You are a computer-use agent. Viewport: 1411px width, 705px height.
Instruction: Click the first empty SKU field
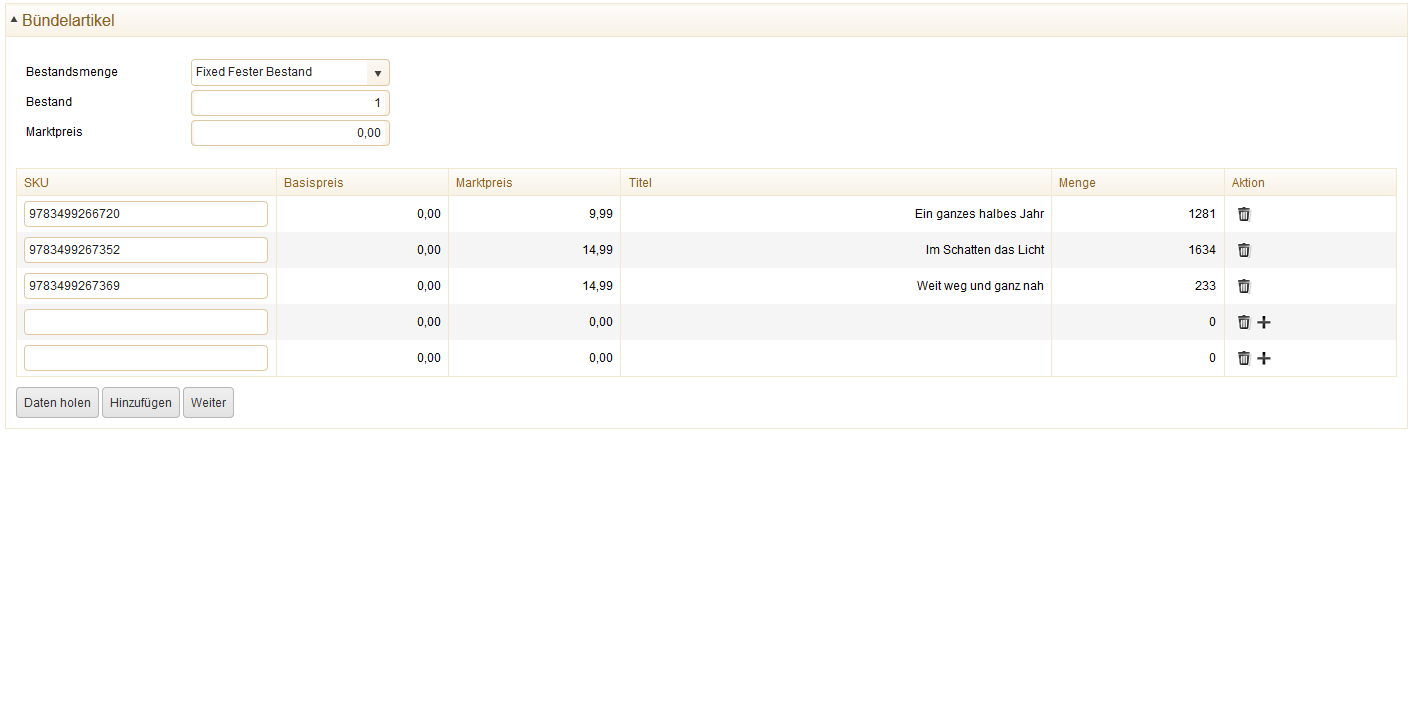(x=146, y=322)
